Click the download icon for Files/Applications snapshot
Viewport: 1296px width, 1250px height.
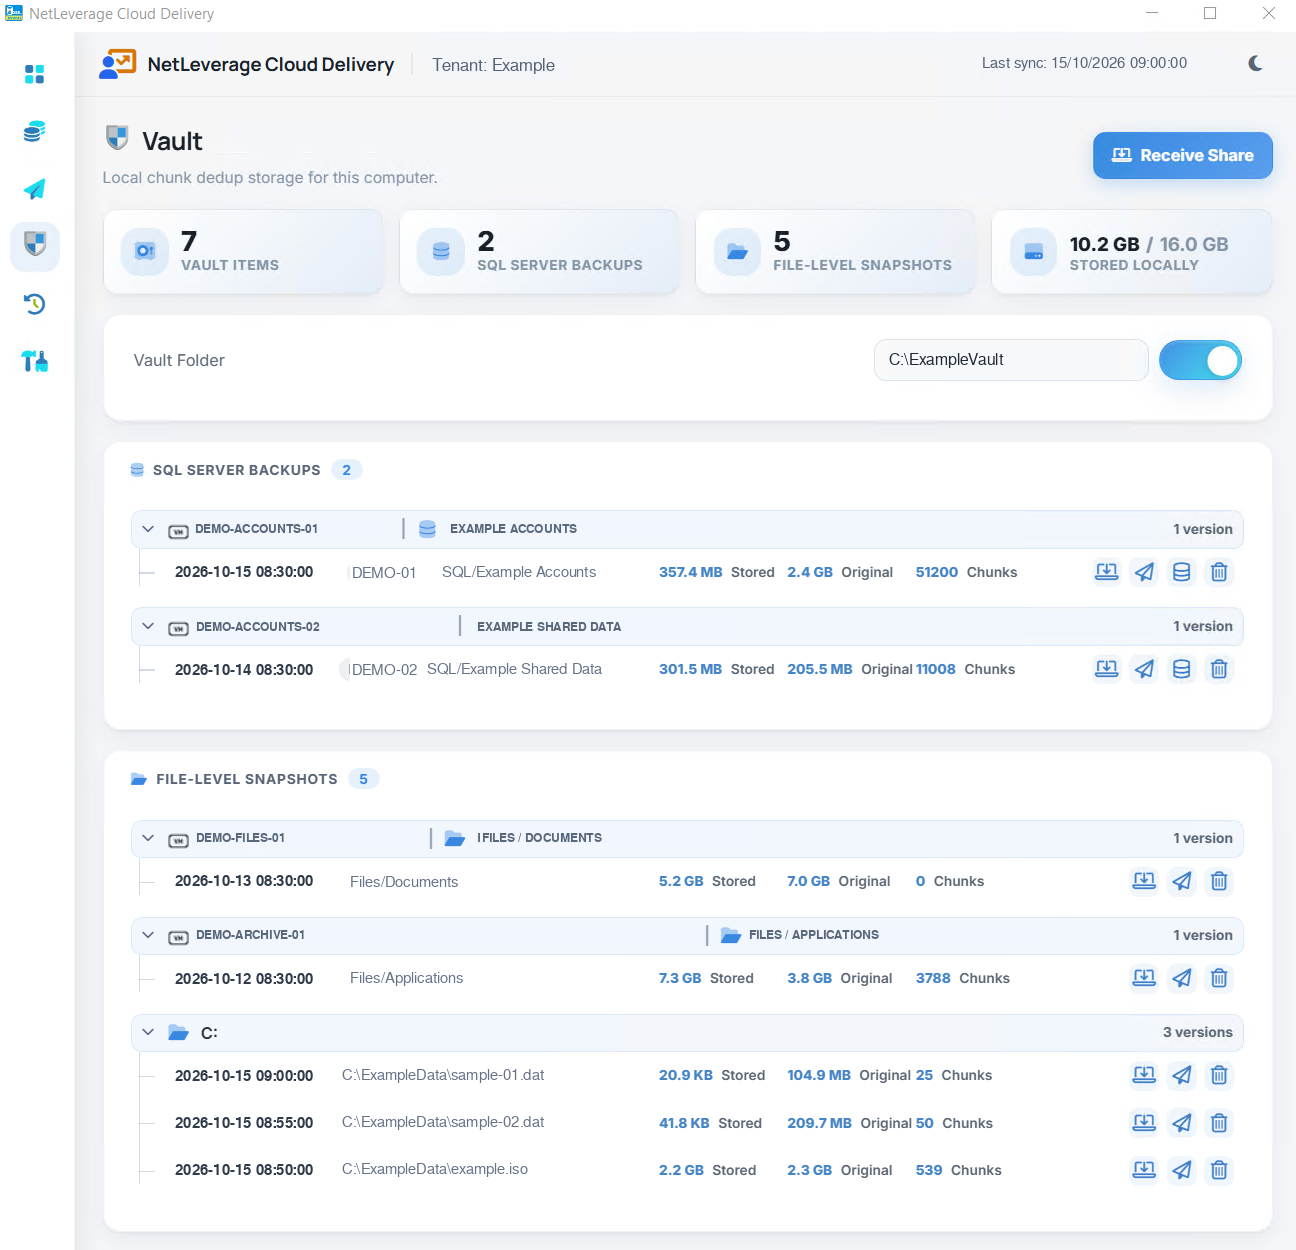(x=1144, y=978)
